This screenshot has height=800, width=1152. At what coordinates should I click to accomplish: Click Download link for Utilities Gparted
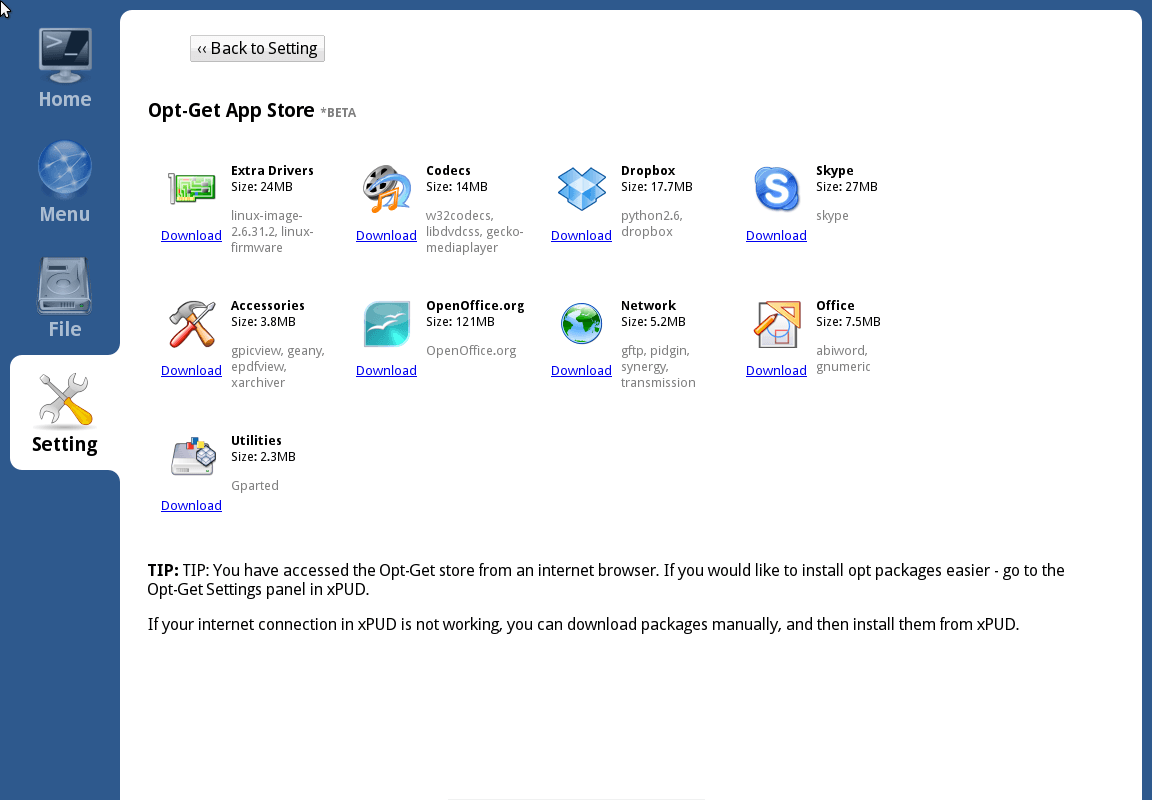click(191, 506)
